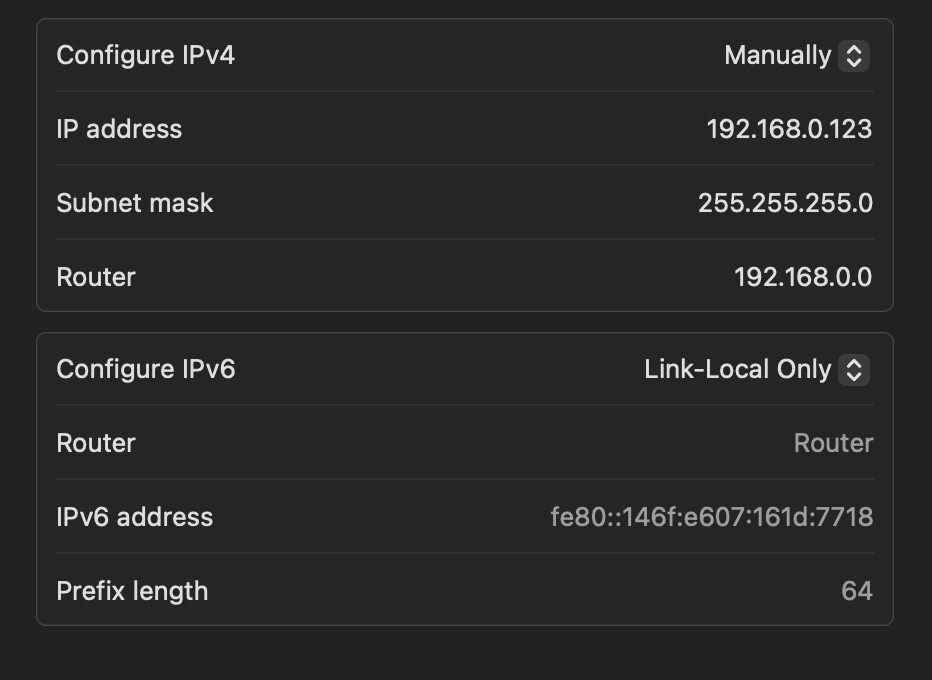Screen dimensions: 932x680
Task: Open the Configure IPv4 stepper arrows
Action: click(854, 56)
